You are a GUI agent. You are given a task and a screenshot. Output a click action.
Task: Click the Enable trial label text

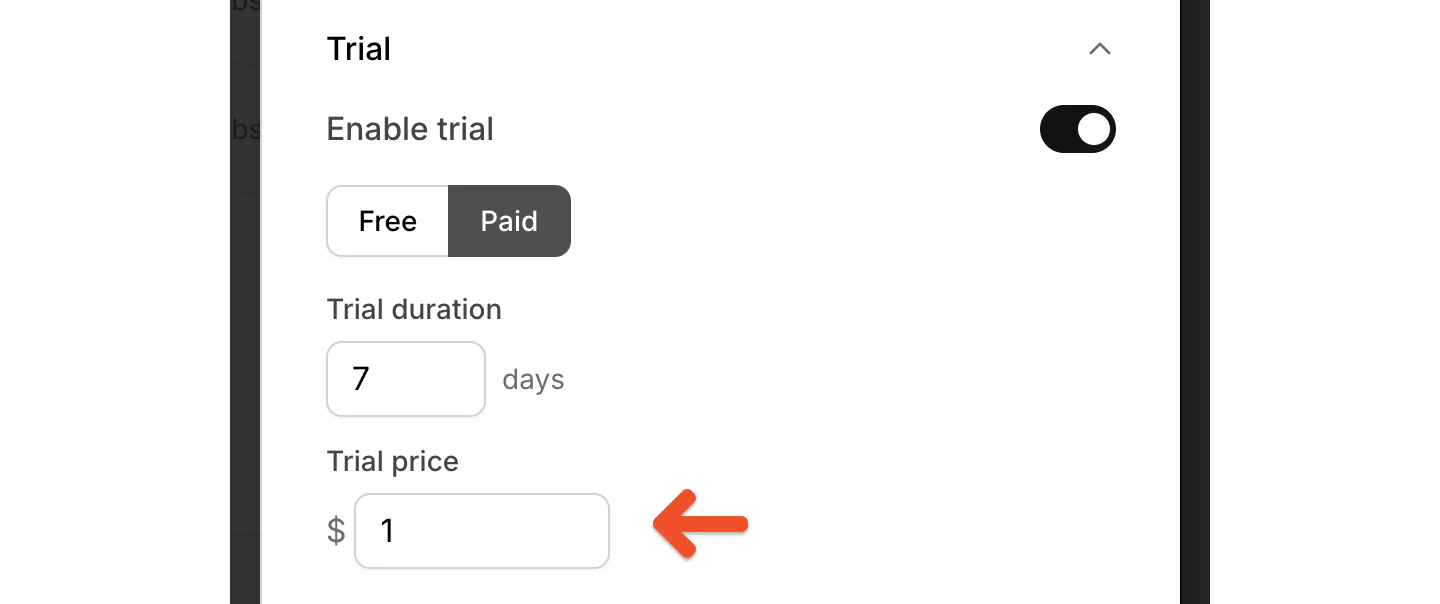click(410, 129)
